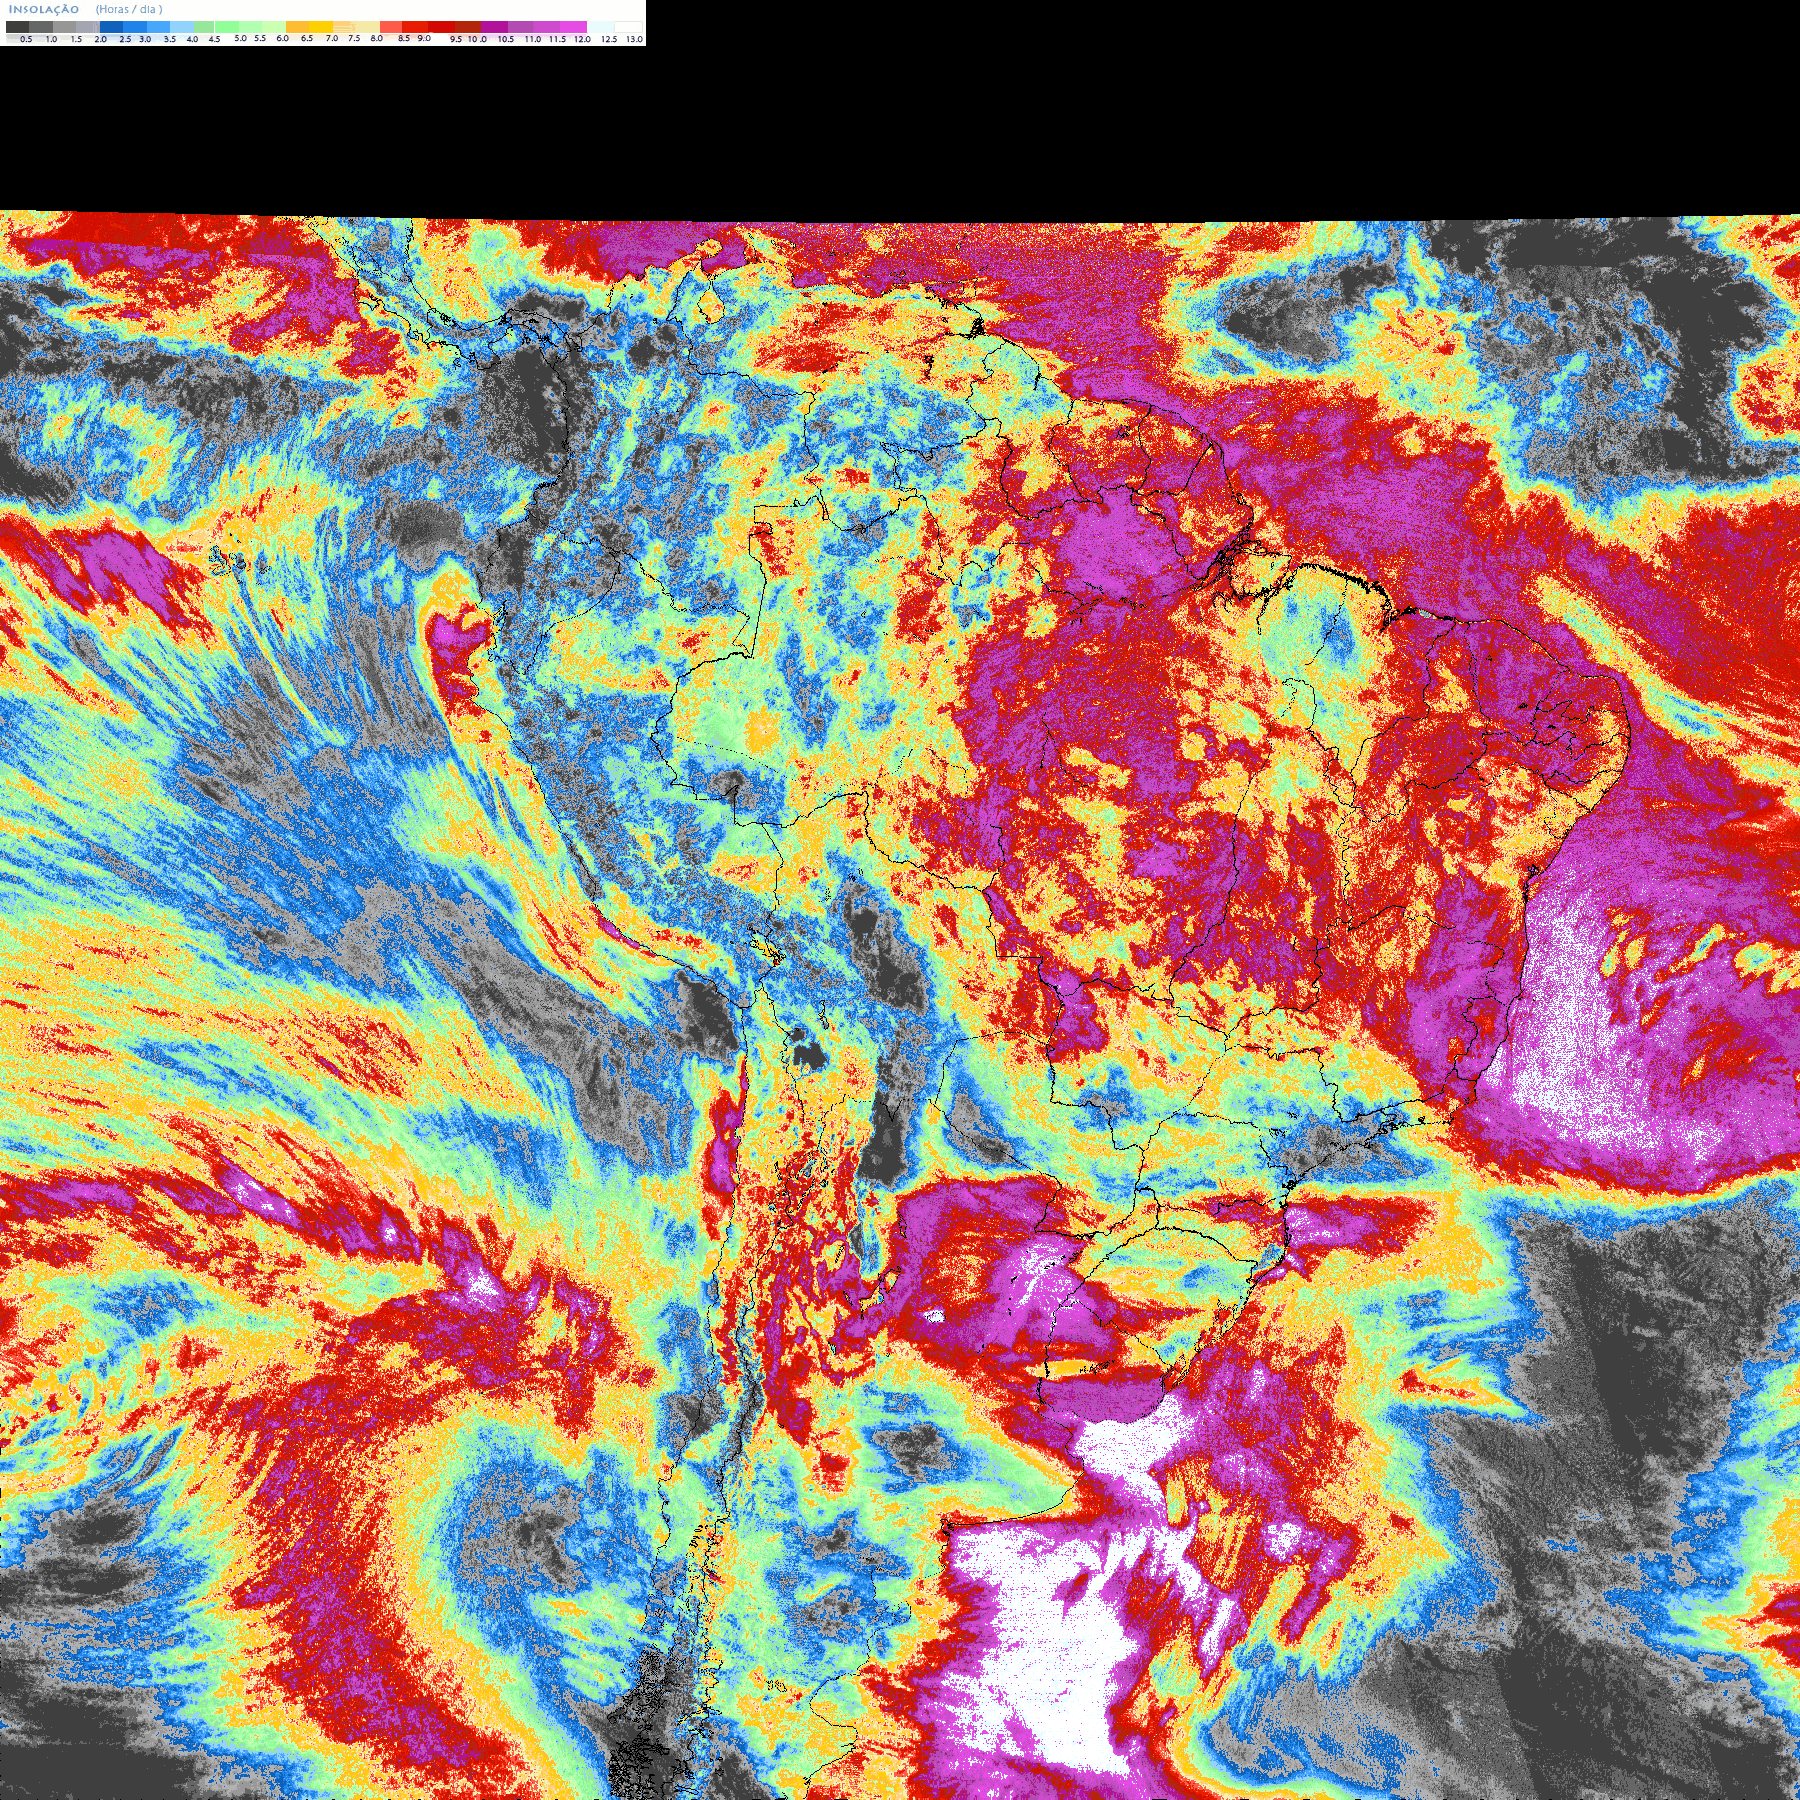This screenshot has width=1800, height=1800.
Task: Click the 9.0 legend value
Action: 424,38
